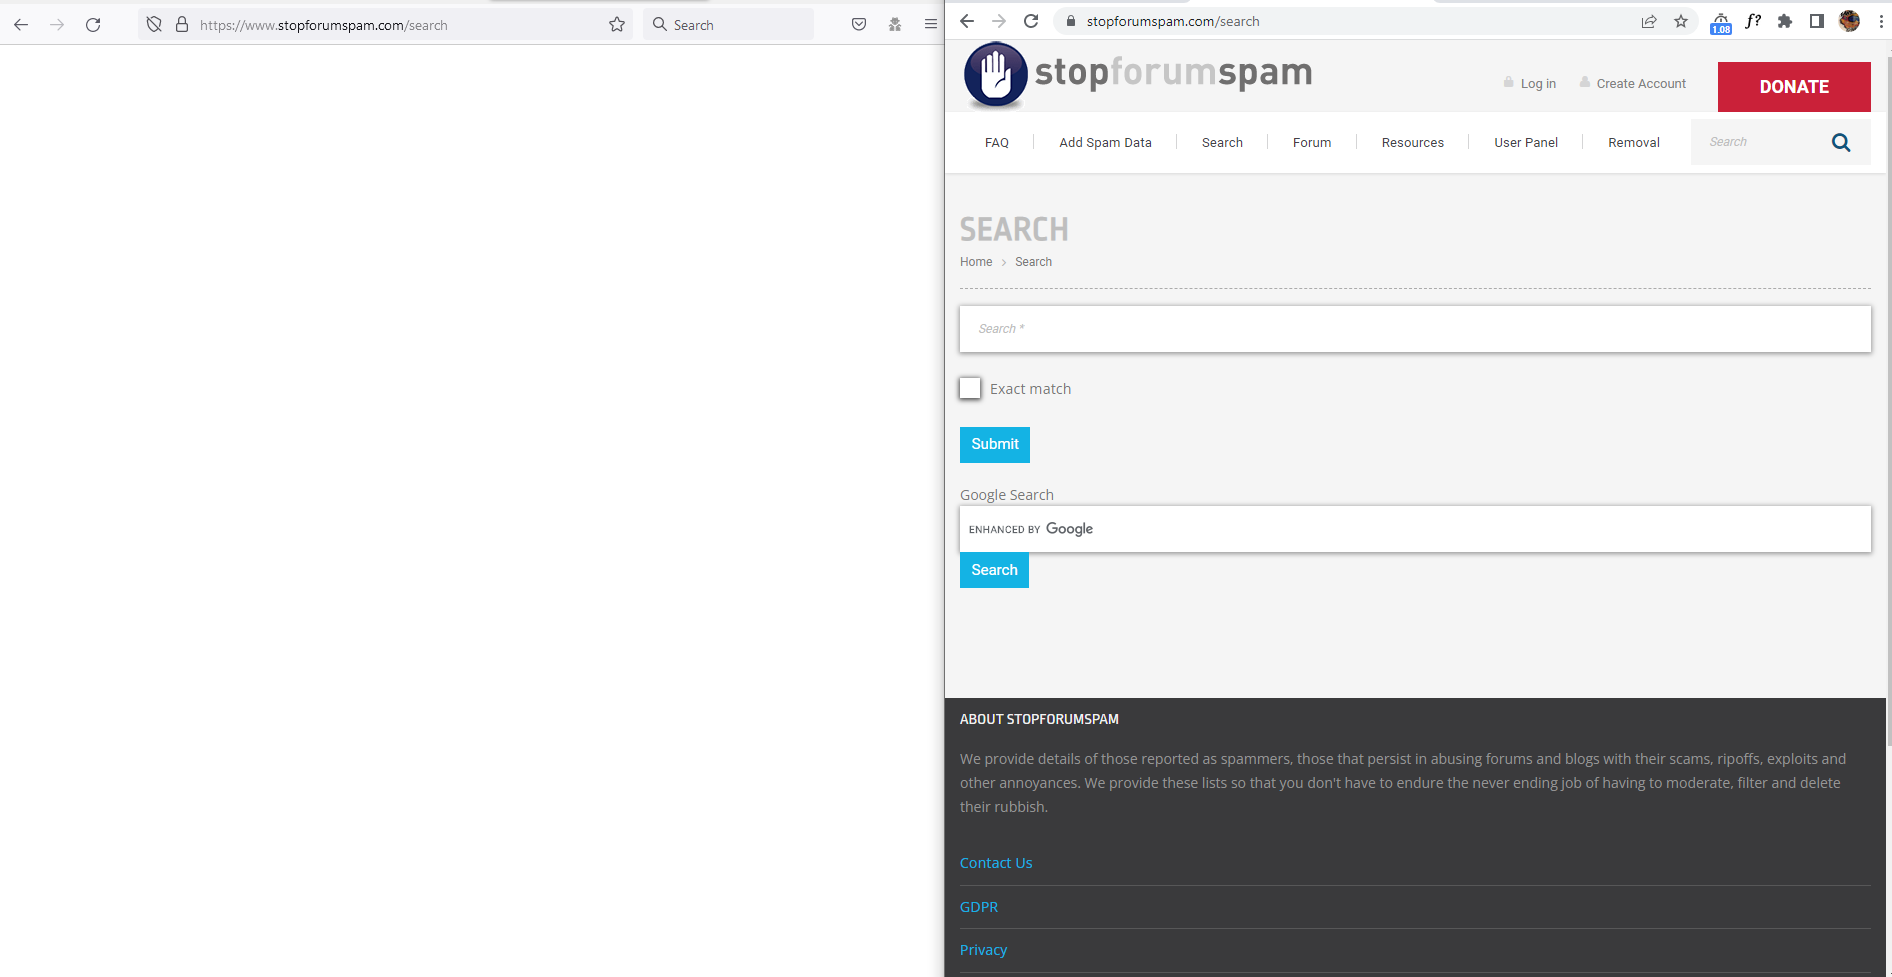This screenshot has height=977, width=1892.
Task: Click the blue Submit button
Action: click(x=995, y=445)
